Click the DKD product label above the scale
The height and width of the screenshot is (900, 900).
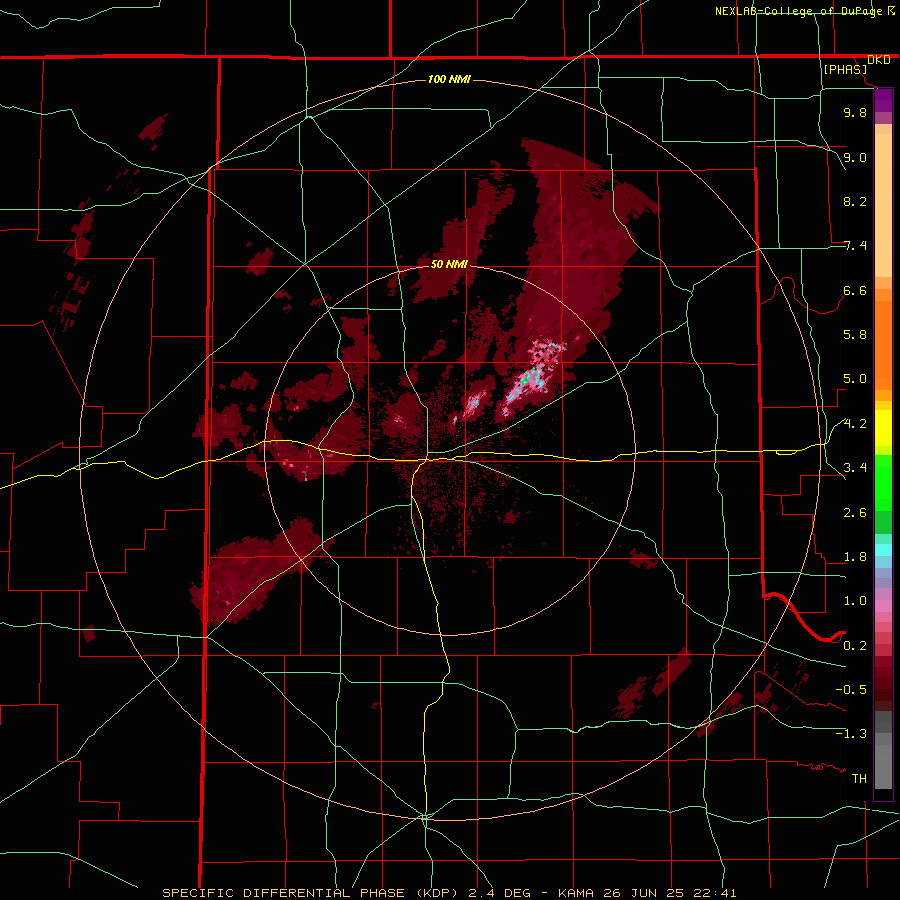point(879,60)
